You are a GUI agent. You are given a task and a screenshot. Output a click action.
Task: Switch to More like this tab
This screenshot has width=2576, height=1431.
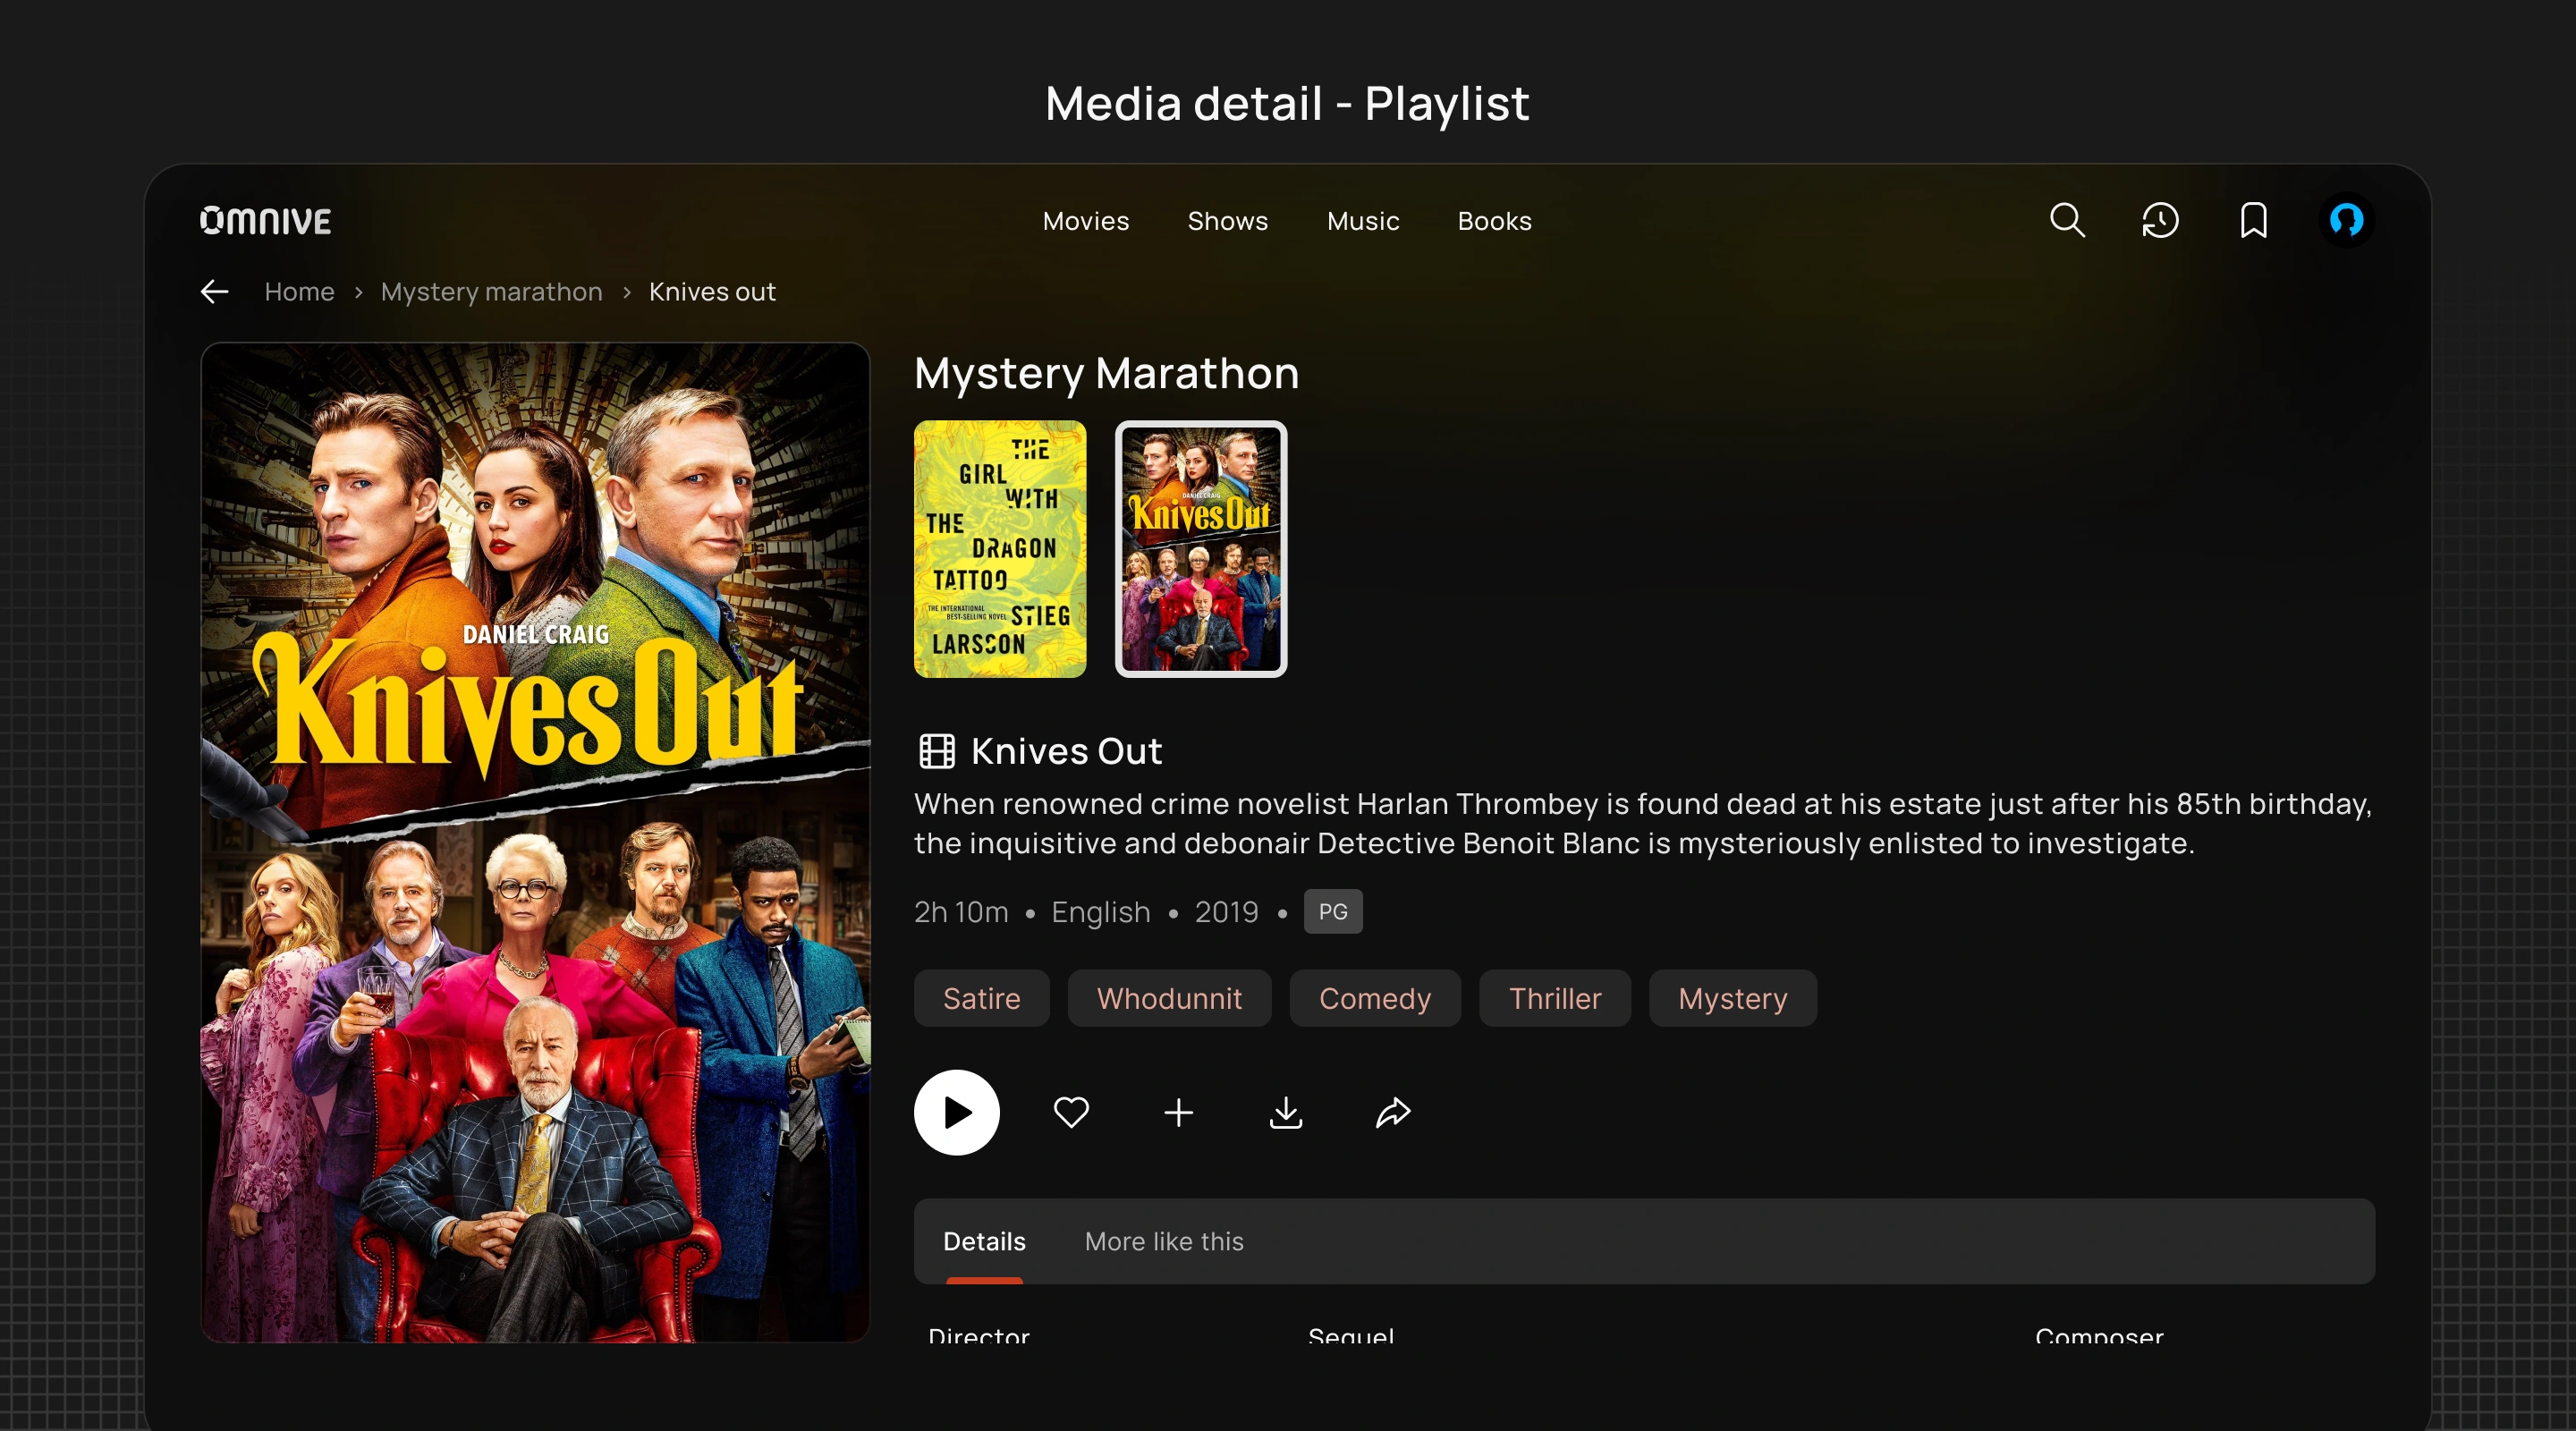[1164, 1241]
